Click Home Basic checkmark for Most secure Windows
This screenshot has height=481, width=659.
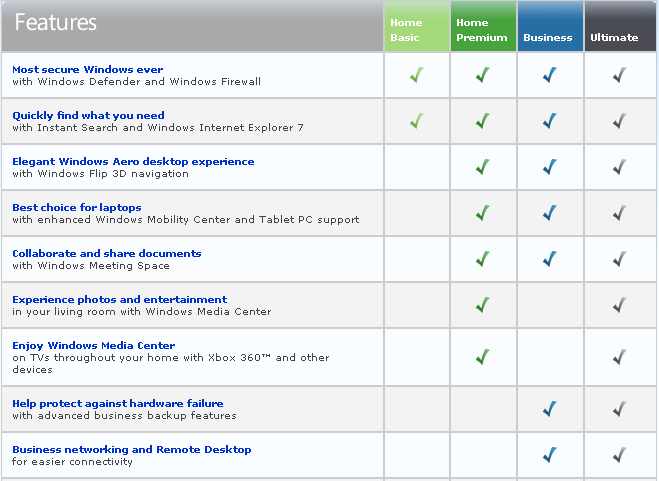tap(416, 75)
